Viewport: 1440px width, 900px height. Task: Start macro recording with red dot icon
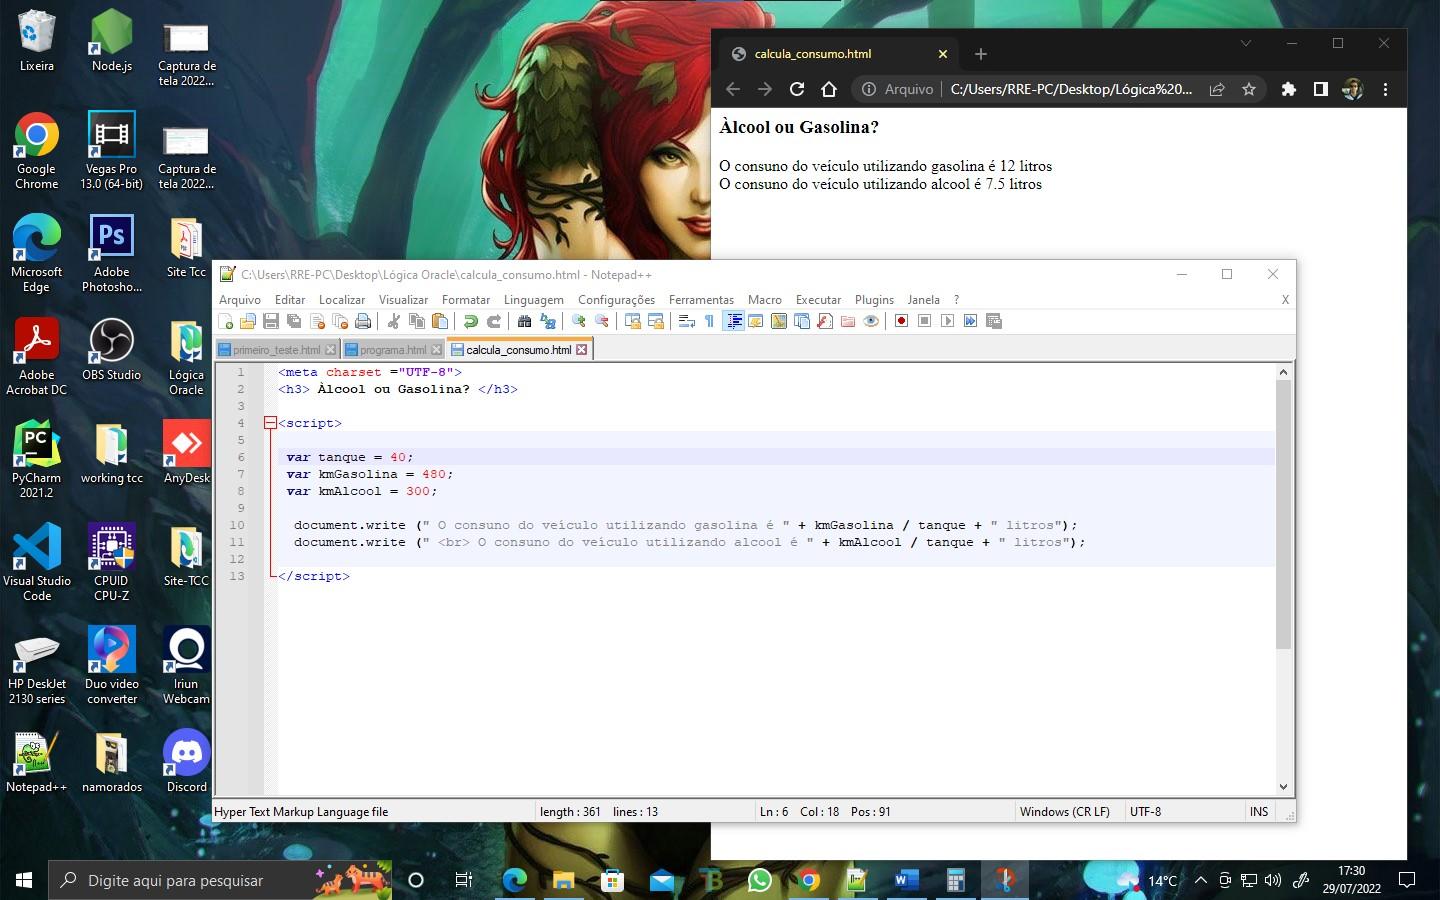pos(901,321)
